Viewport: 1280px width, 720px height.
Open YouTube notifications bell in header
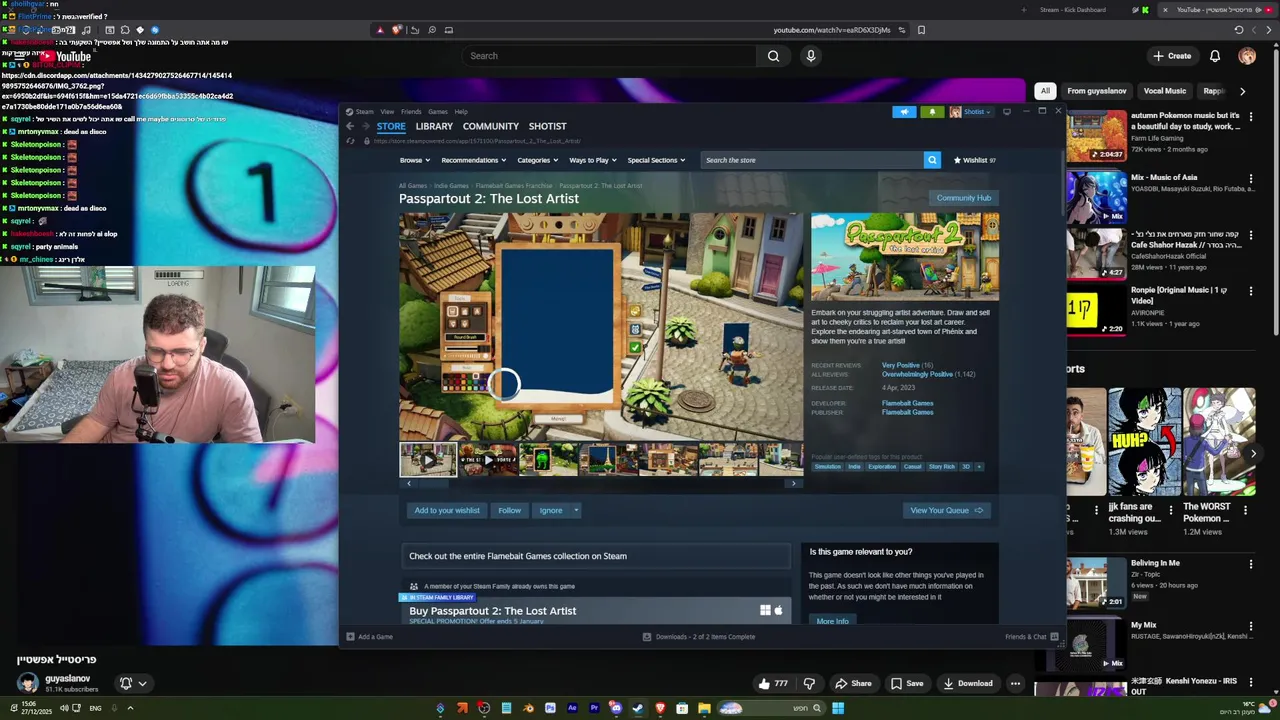[1215, 56]
